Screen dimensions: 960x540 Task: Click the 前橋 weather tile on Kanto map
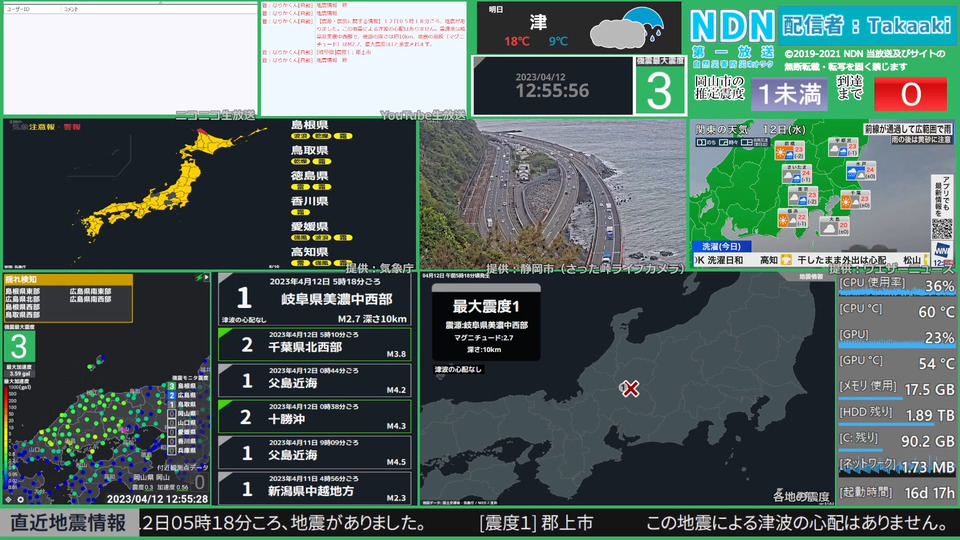tap(790, 150)
